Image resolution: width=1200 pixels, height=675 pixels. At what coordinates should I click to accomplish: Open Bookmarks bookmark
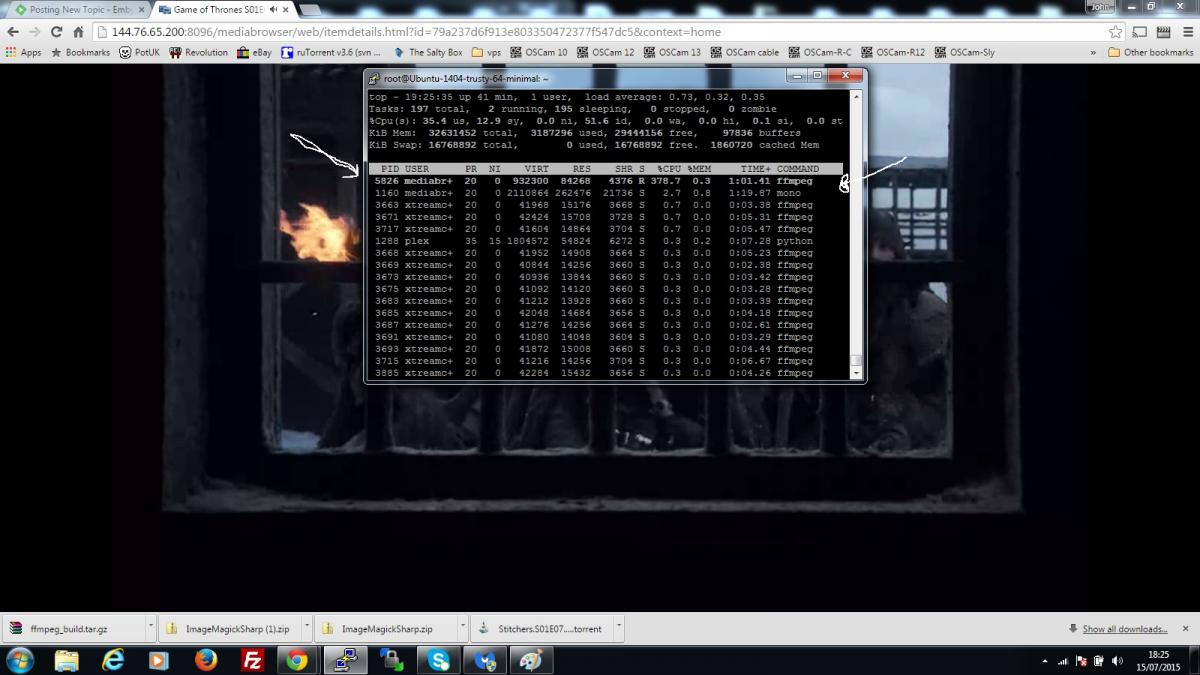coord(79,52)
